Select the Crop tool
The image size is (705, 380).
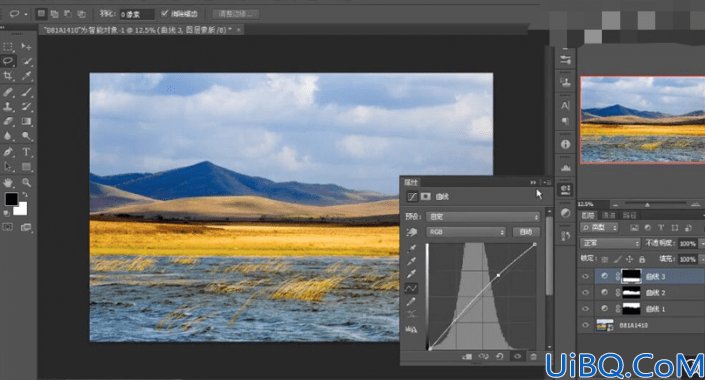pos(8,76)
